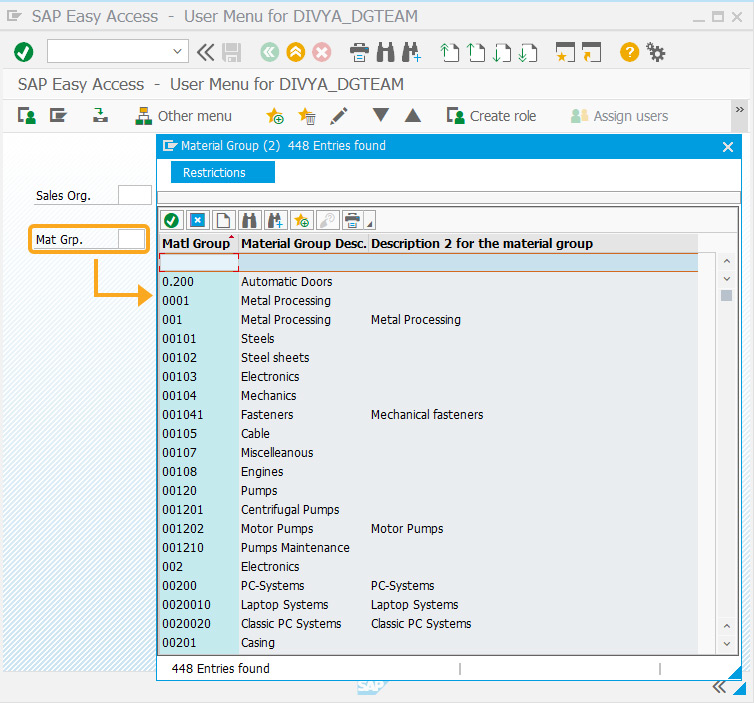Go to Previous Page icon
Screen dimensions: 754x703
coord(476,52)
